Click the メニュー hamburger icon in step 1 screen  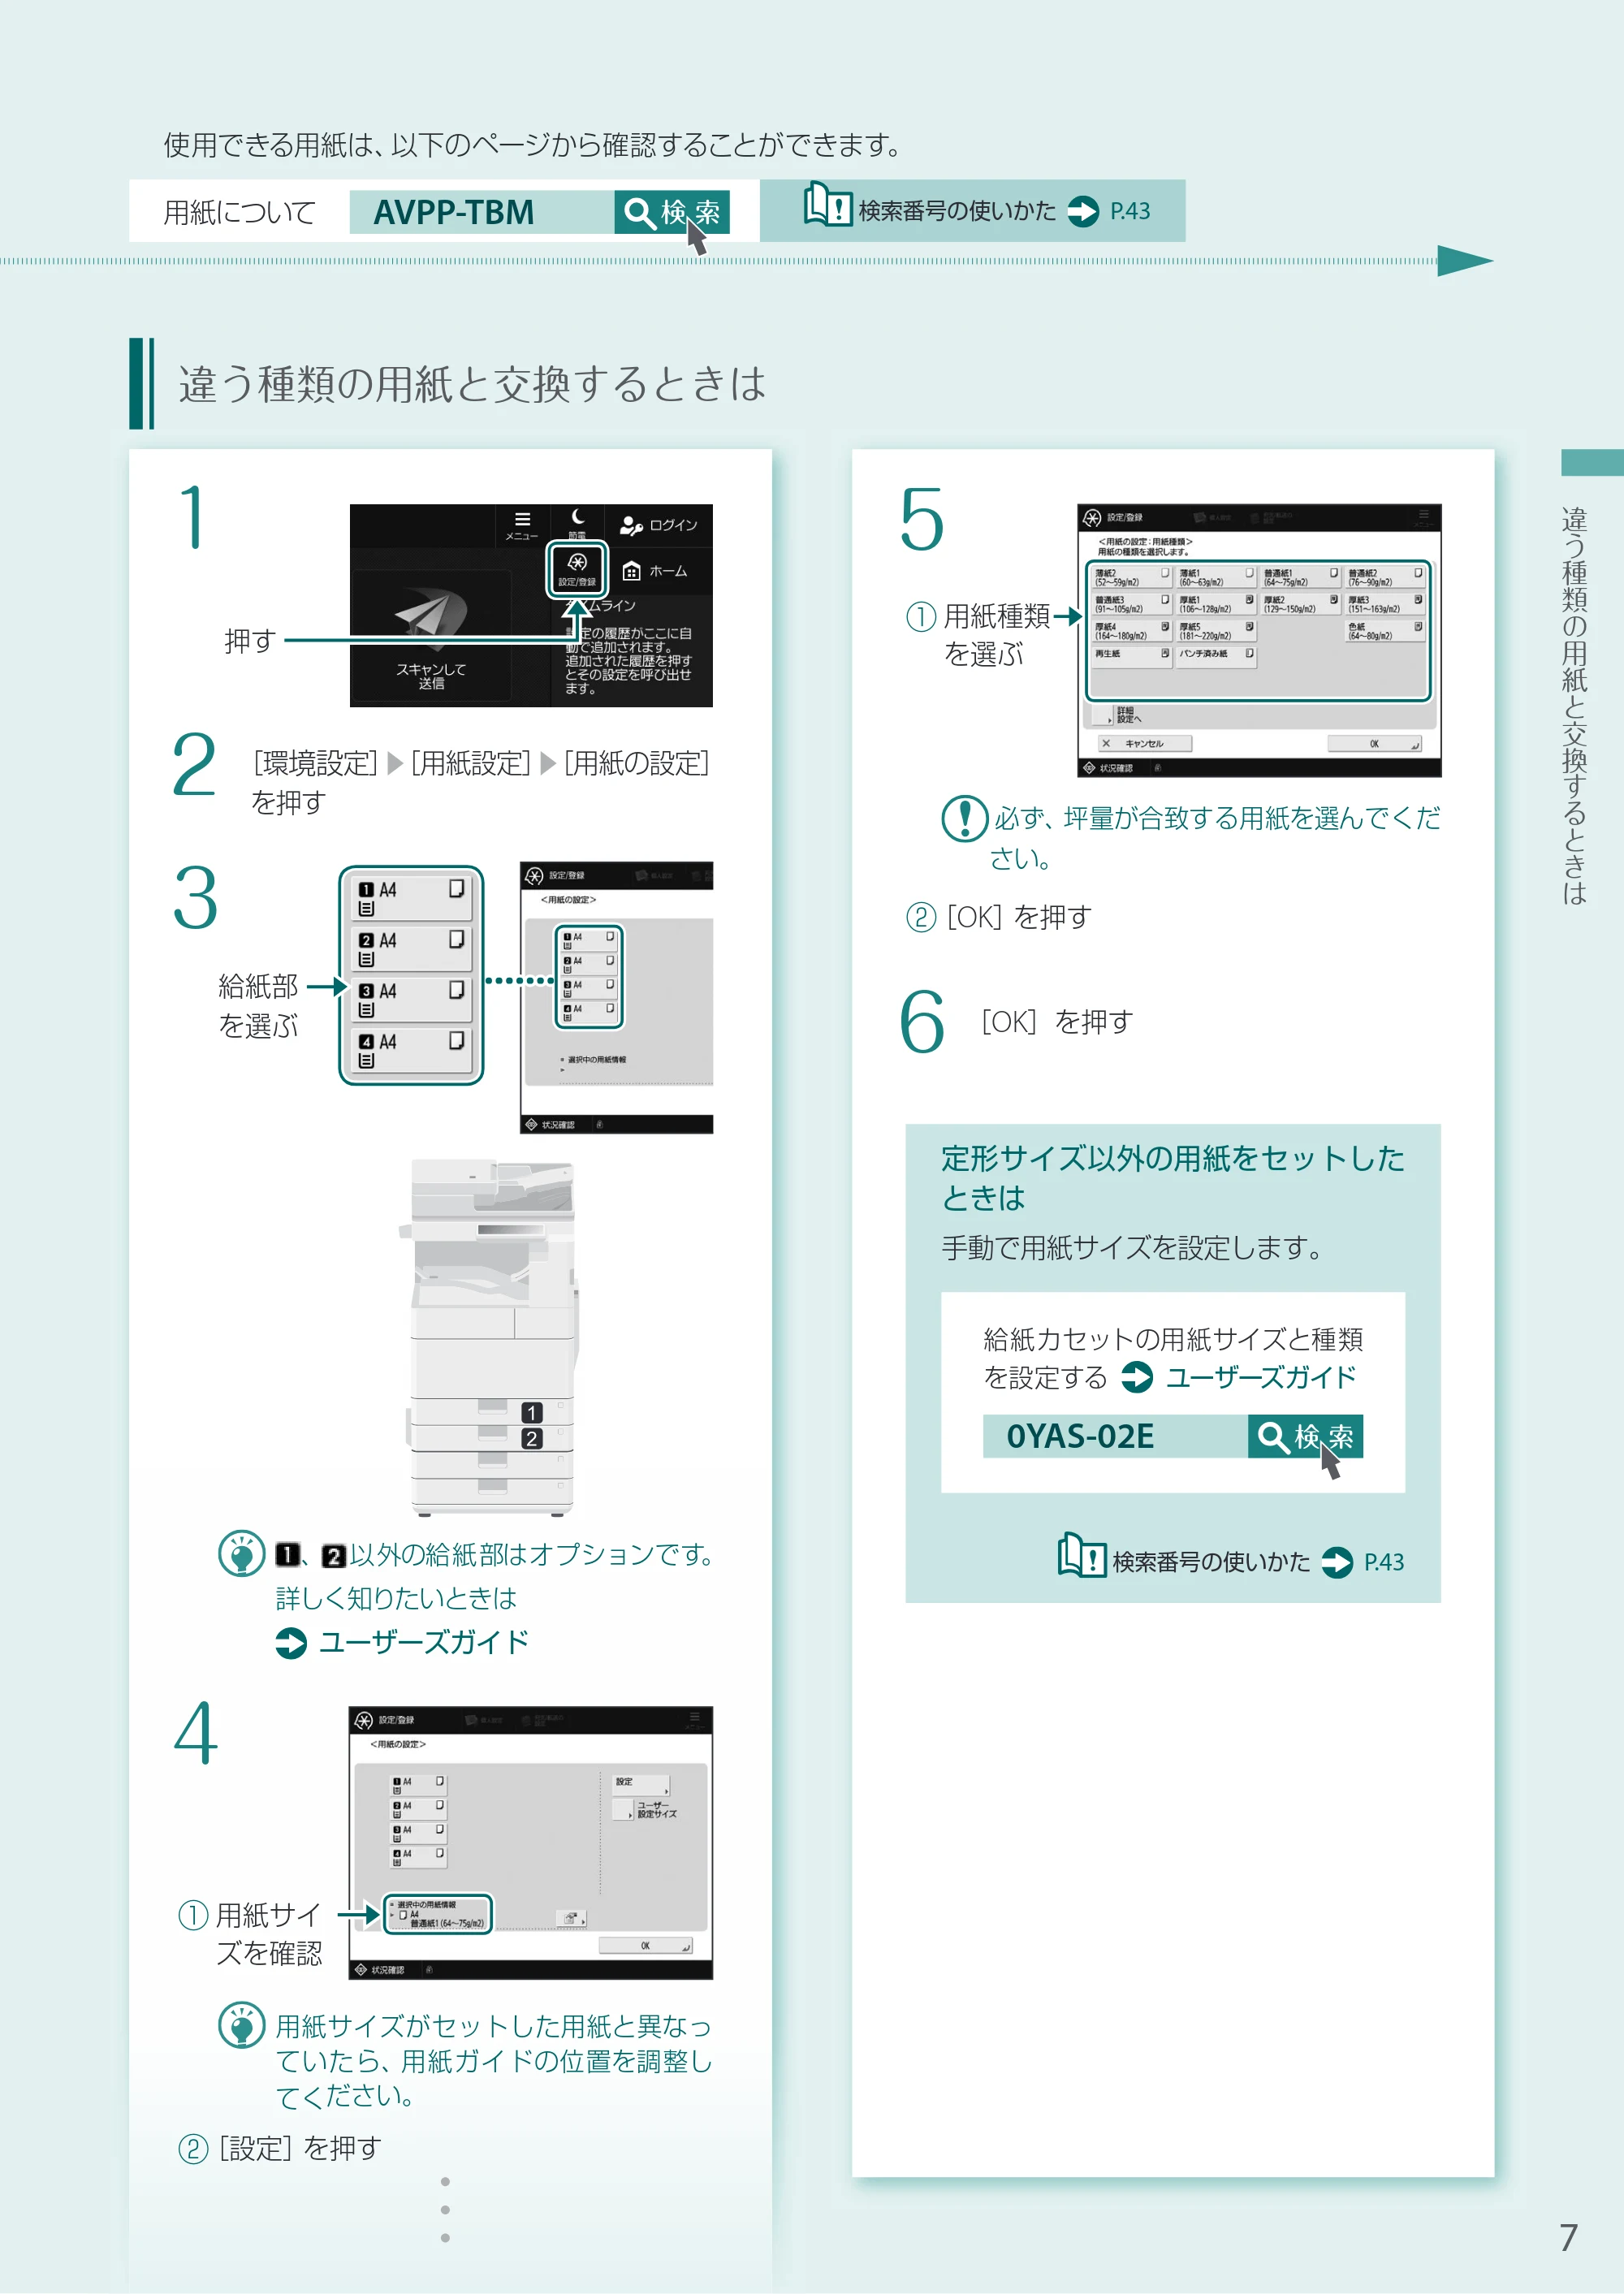[522, 525]
